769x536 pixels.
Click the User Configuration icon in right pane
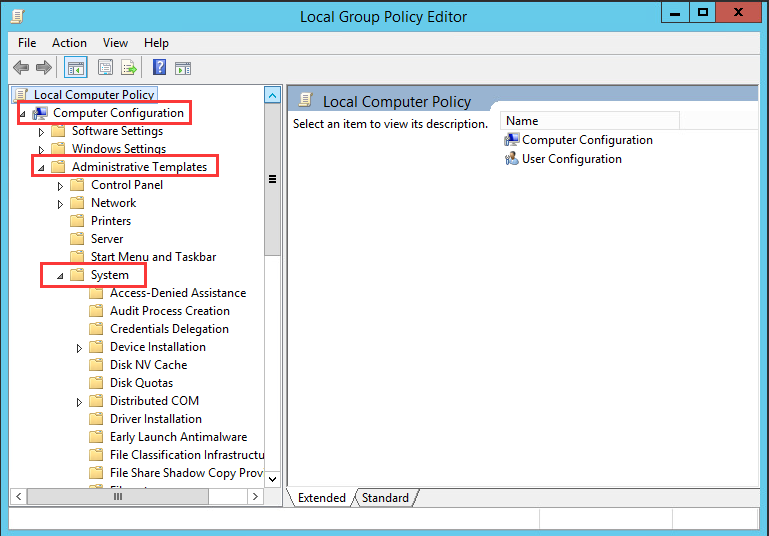coord(511,158)
